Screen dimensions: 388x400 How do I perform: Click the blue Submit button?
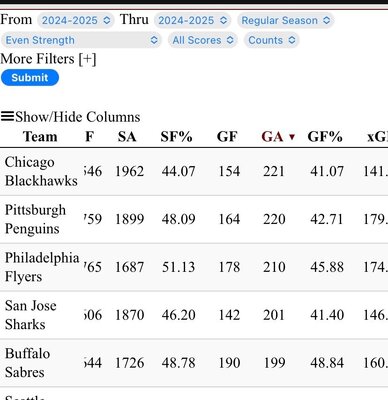(x=30, y=78)
